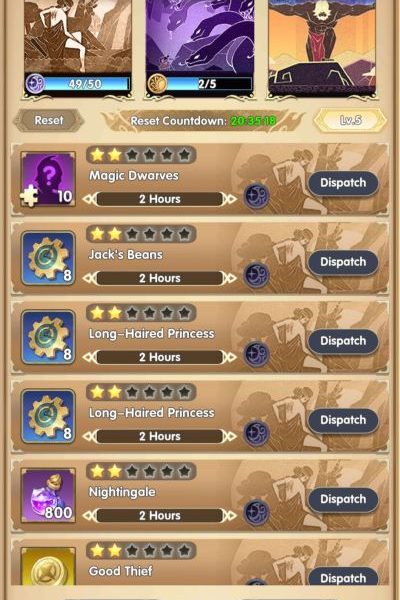Dispatch the Magic Dwarves quest
The width and height of the screenshot is (400, 600).
pyautogui.click(x=343, y=183)
